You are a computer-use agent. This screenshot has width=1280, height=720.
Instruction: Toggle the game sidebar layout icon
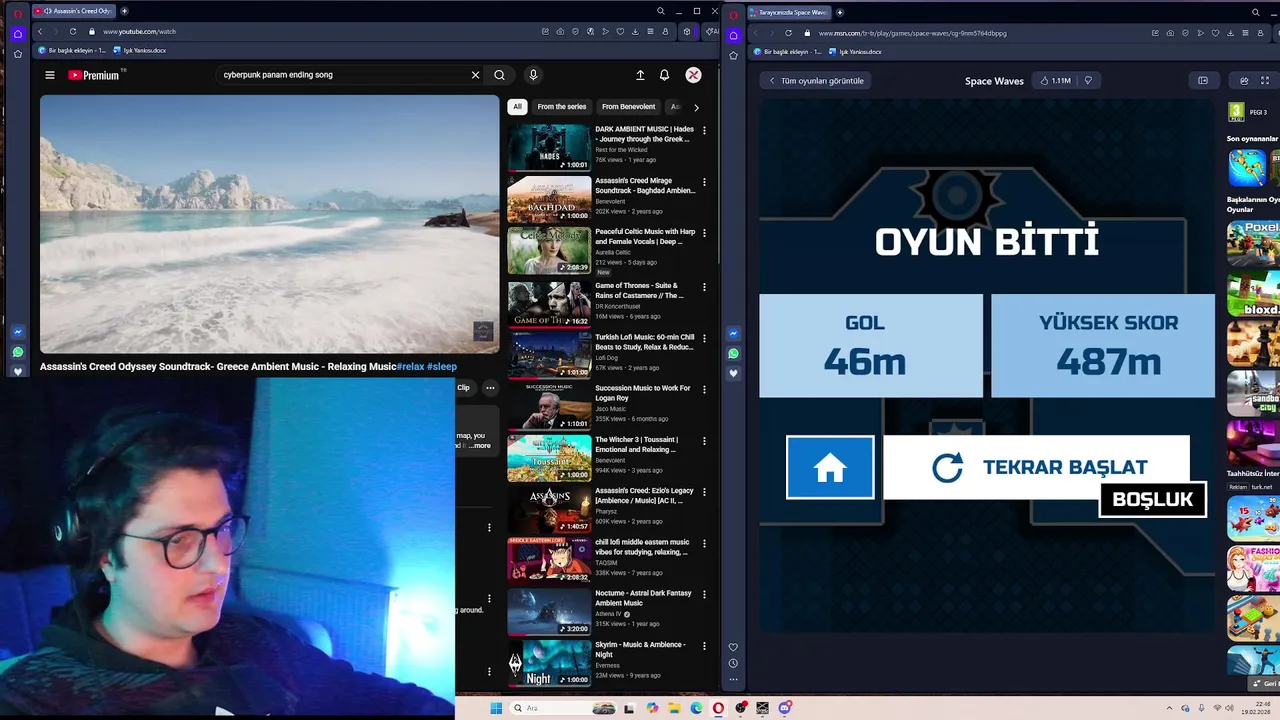(x=1203, y=81)
